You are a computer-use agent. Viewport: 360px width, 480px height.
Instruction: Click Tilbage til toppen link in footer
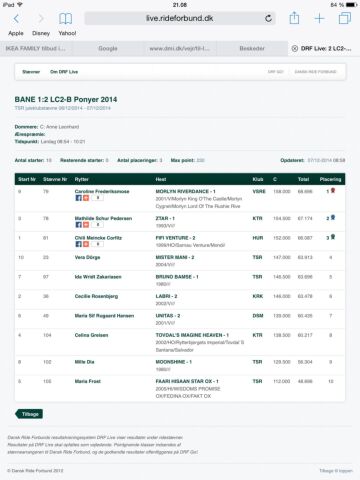336,471
